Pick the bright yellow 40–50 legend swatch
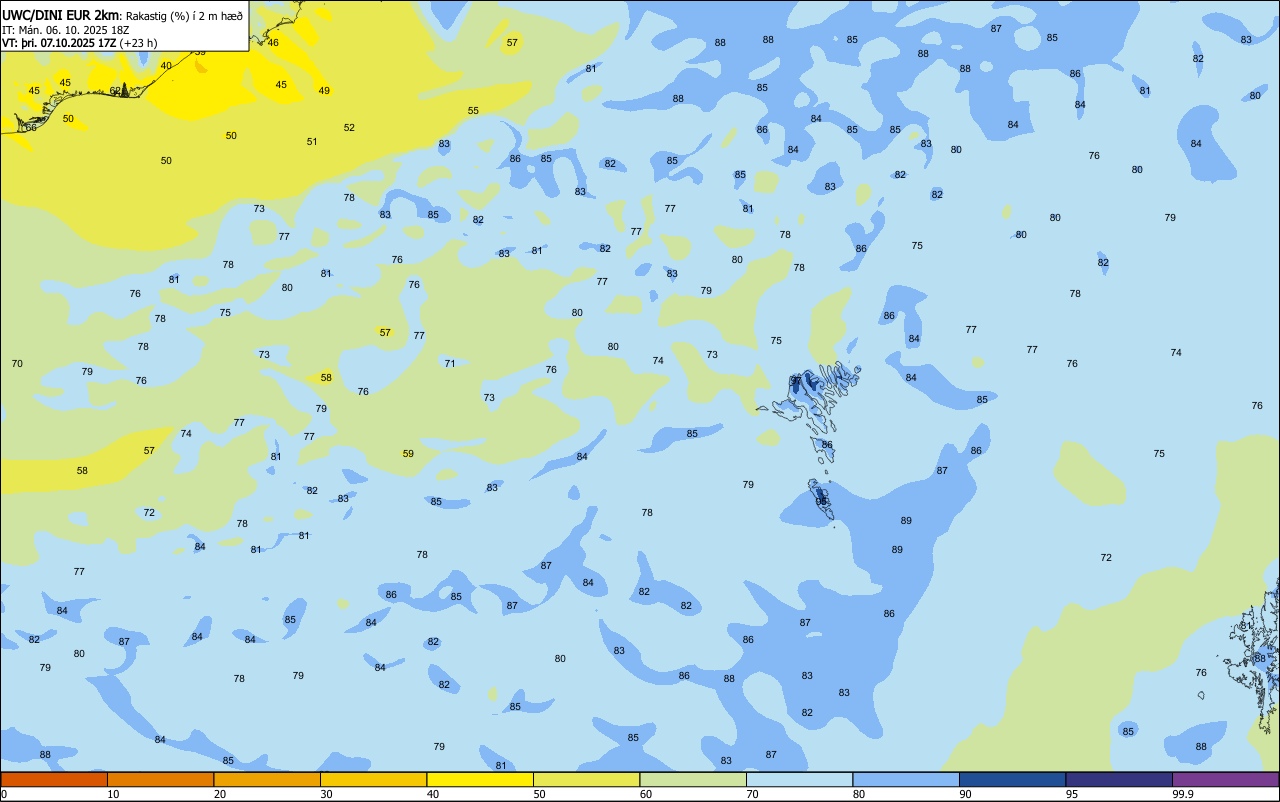1280x802 pixels. click(480, 779)
